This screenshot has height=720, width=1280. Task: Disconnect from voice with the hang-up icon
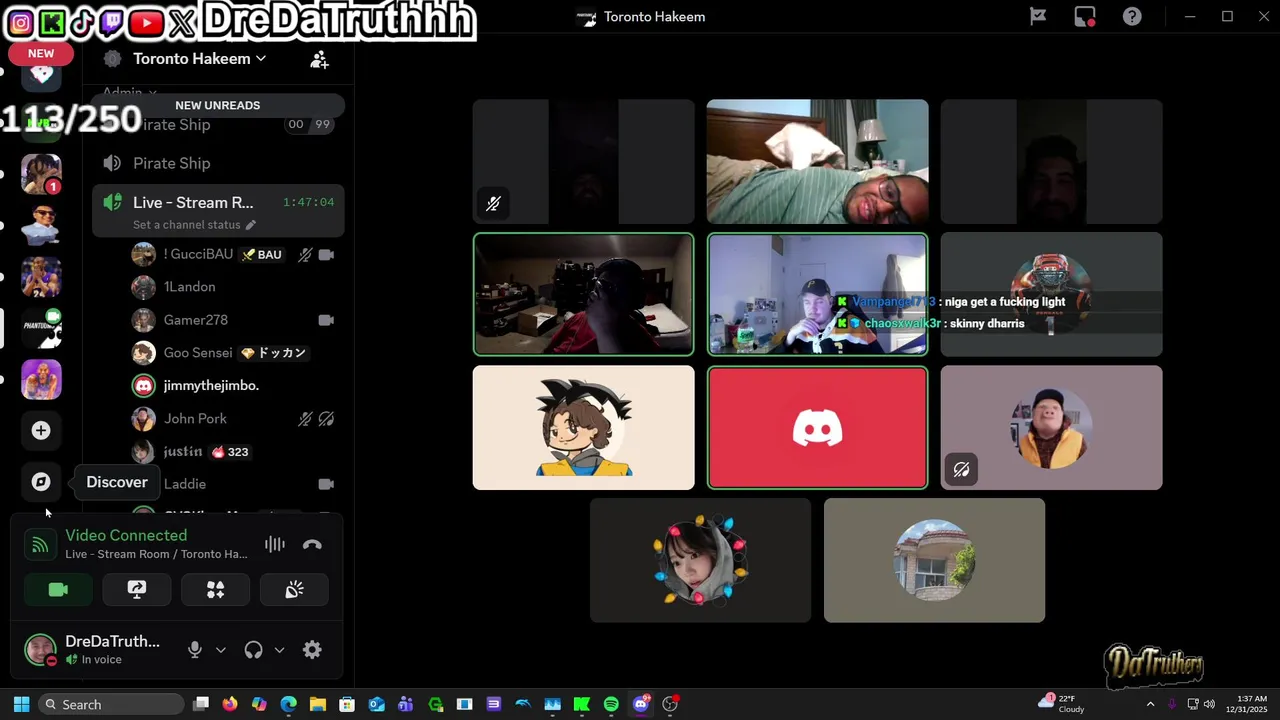[312, 545]
